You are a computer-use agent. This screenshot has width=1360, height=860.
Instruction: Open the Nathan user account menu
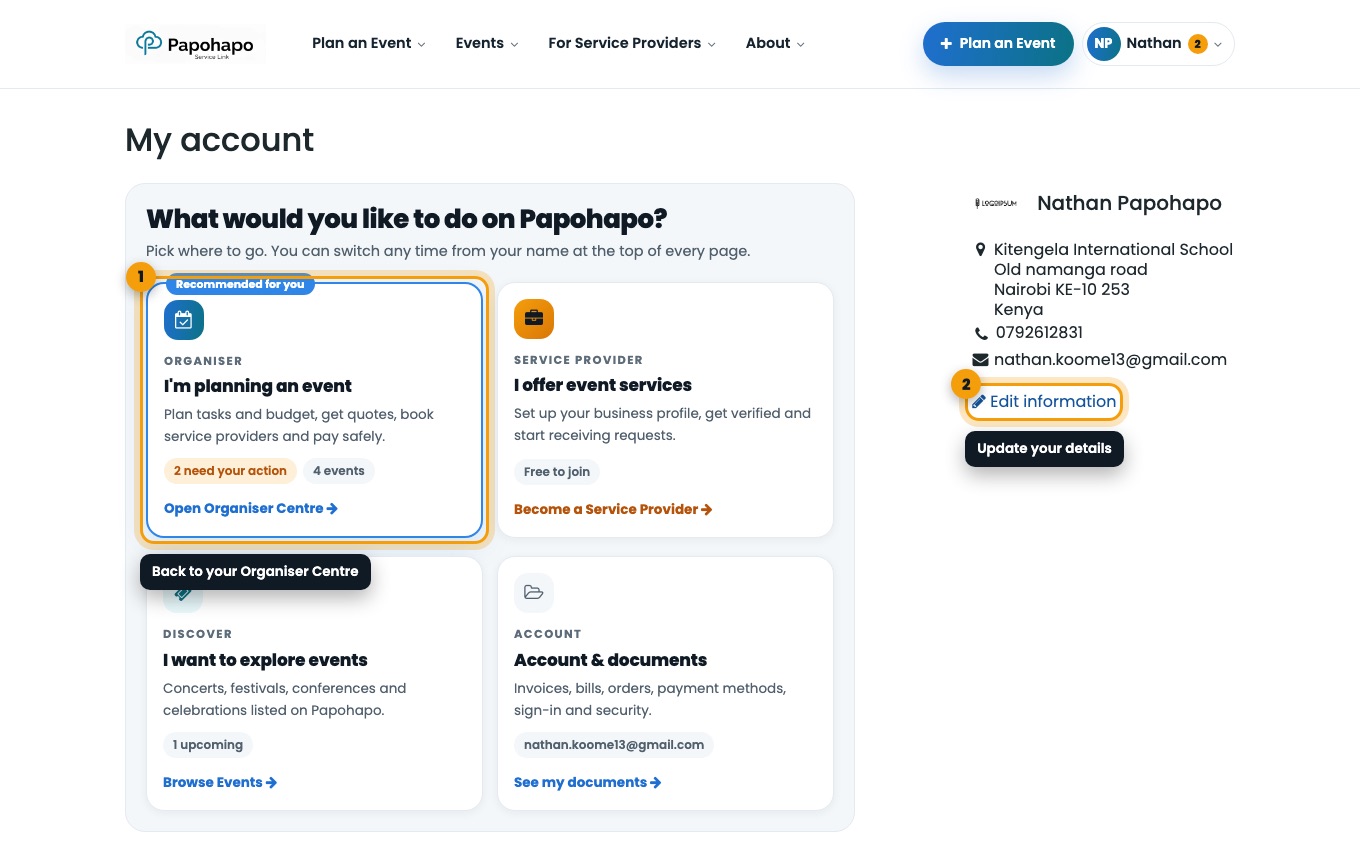[x=1158, y=44]
